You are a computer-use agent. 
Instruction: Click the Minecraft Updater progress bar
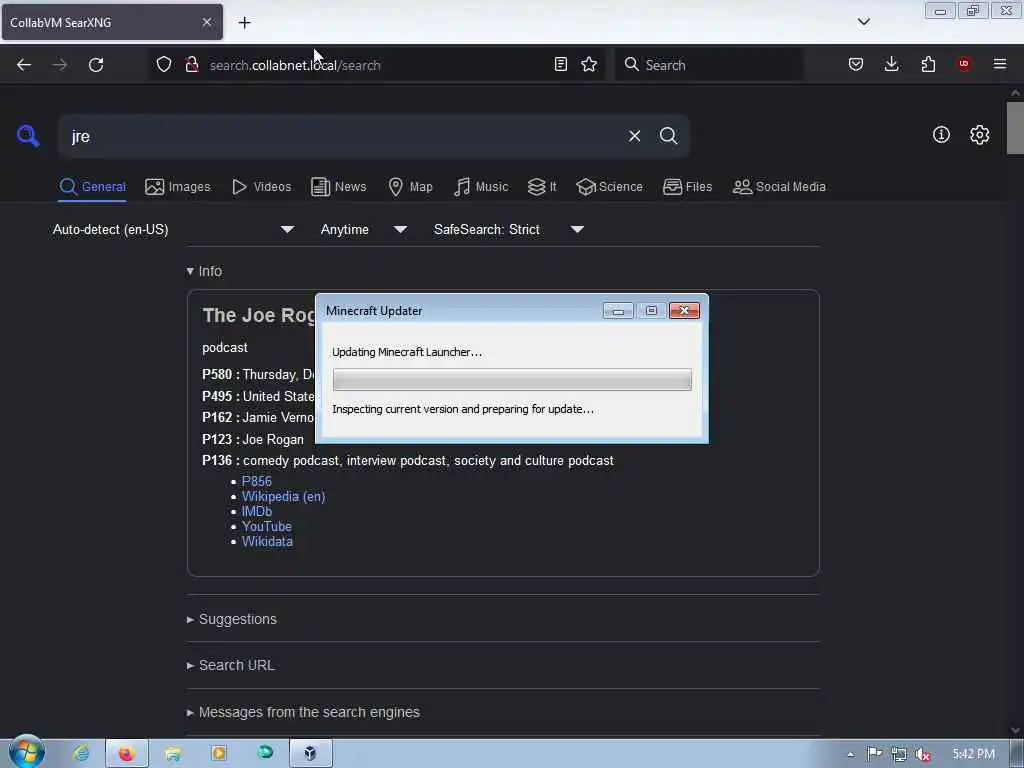point(512,379)
